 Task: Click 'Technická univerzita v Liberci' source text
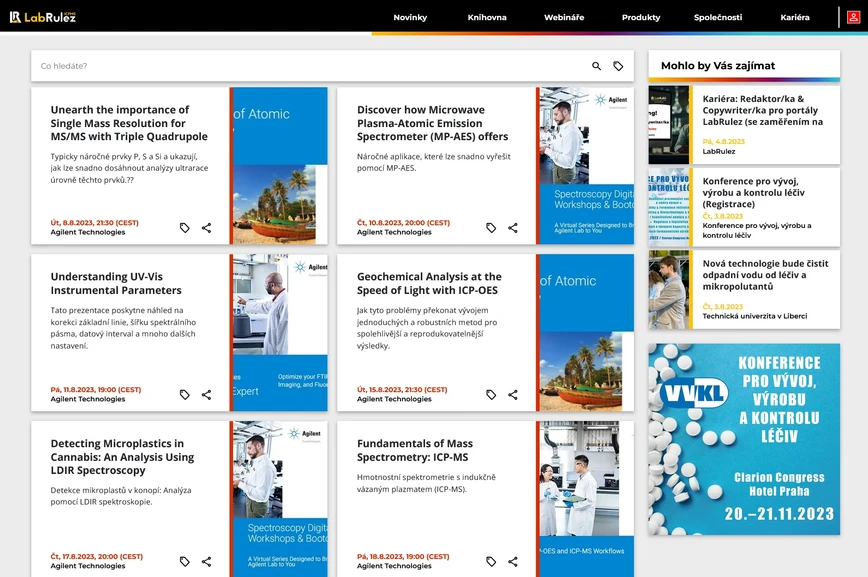755,316
